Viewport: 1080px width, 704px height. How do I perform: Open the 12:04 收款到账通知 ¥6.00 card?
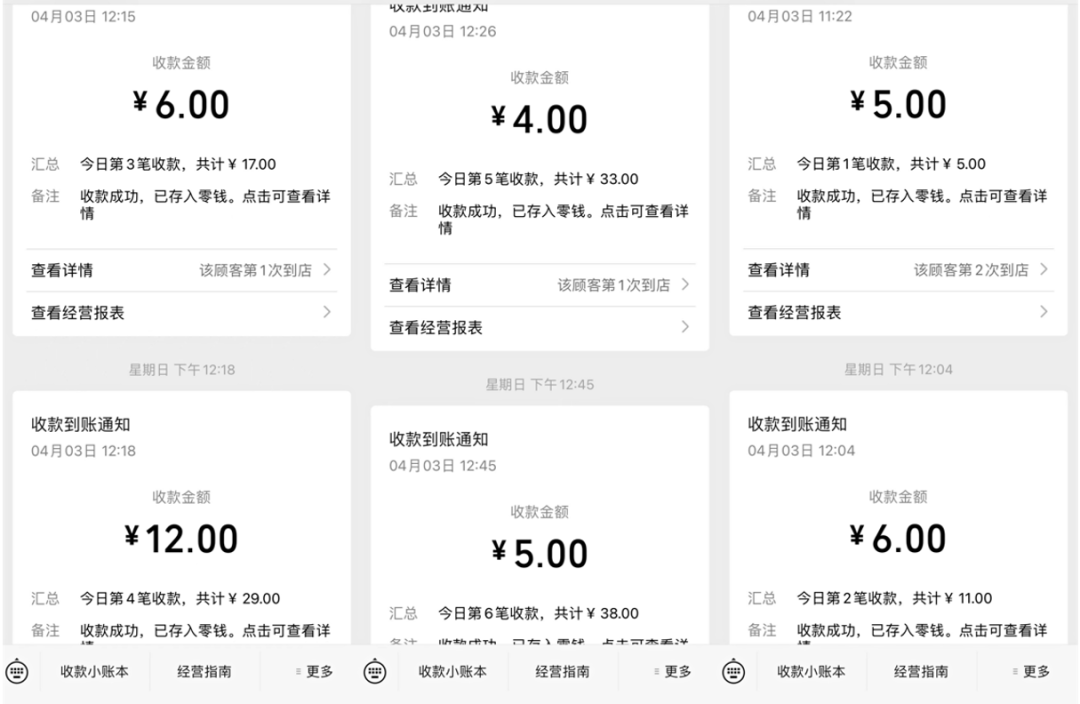point(898,520)
